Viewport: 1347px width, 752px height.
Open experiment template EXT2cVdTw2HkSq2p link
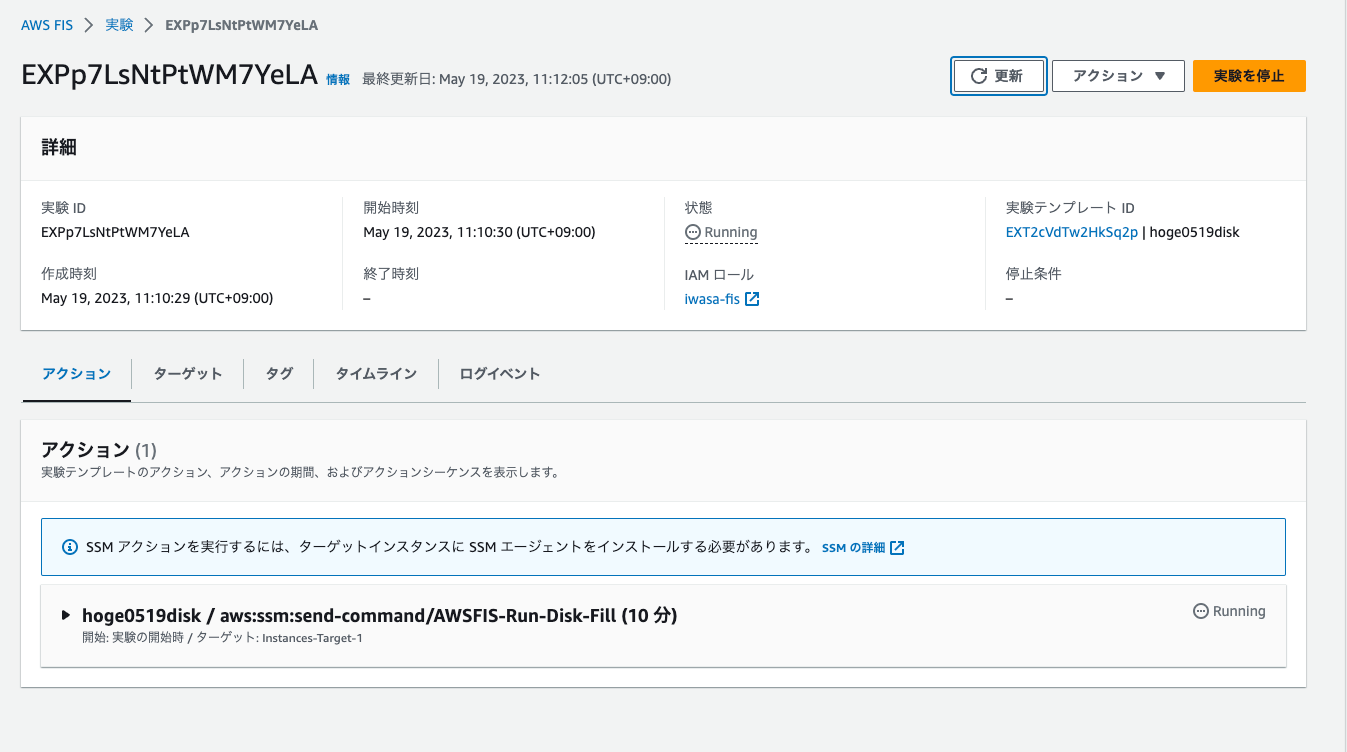click(x=1072, y=232)
